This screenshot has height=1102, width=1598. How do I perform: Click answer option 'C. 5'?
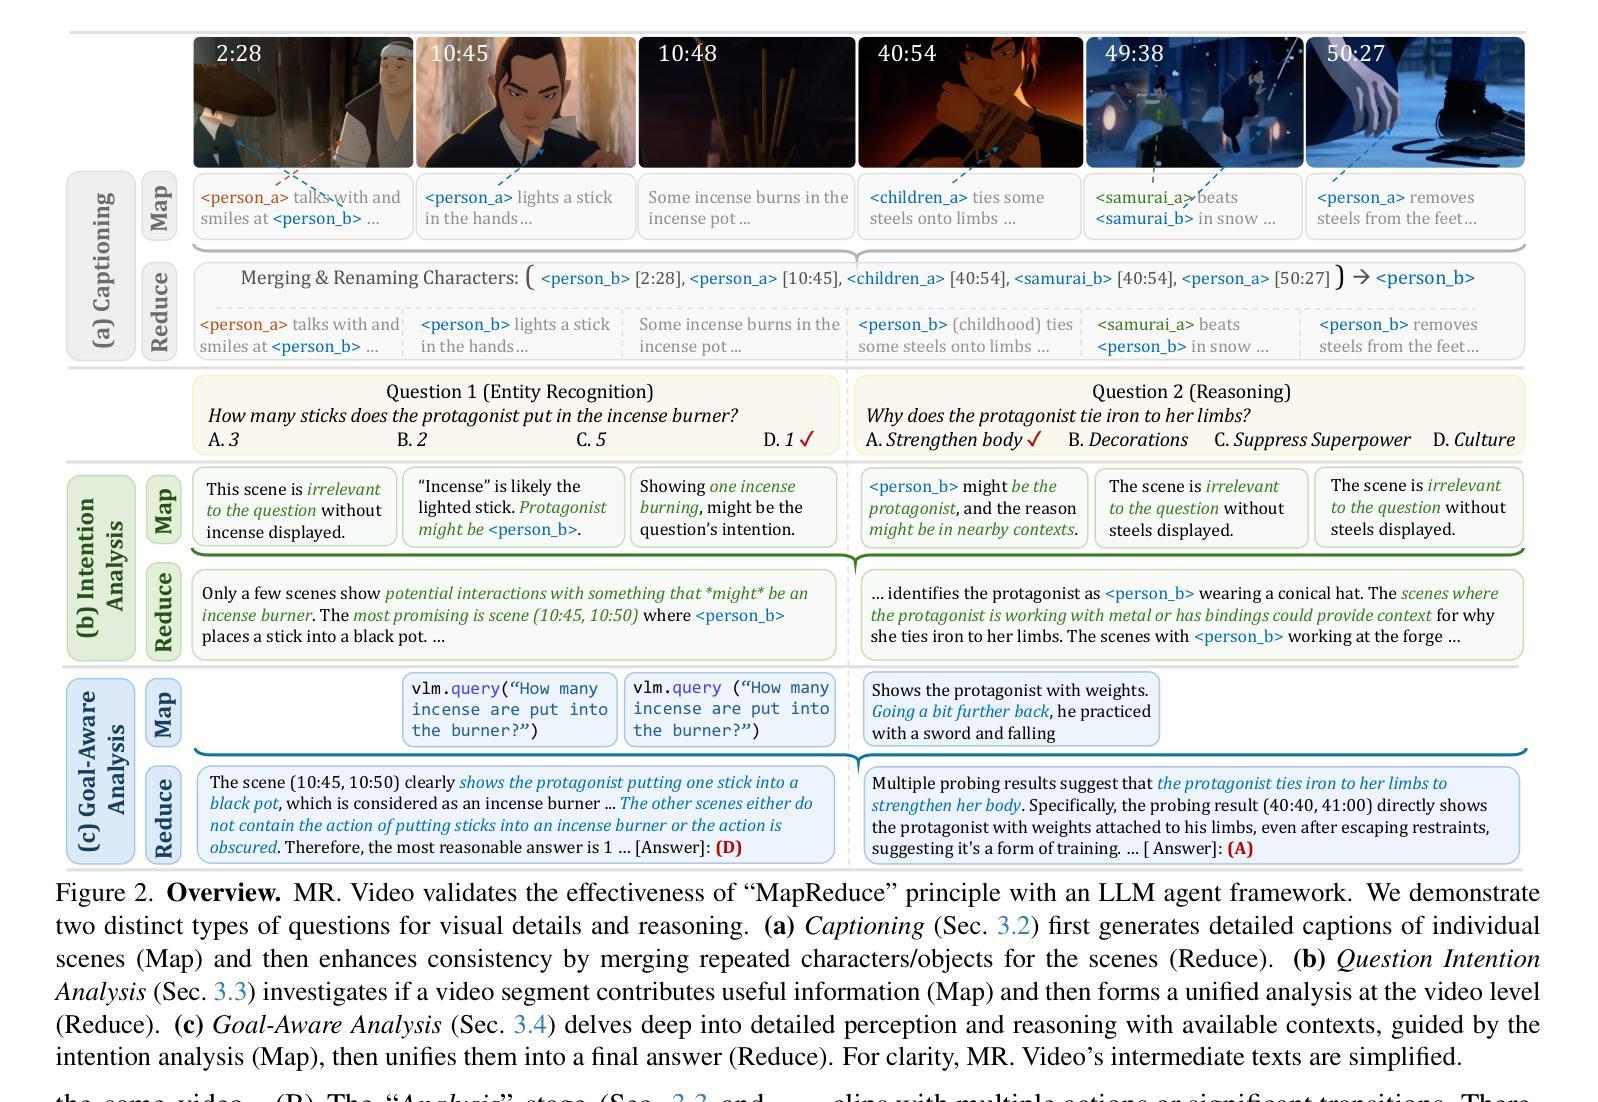pyautogui.click(x=591, y=439)
